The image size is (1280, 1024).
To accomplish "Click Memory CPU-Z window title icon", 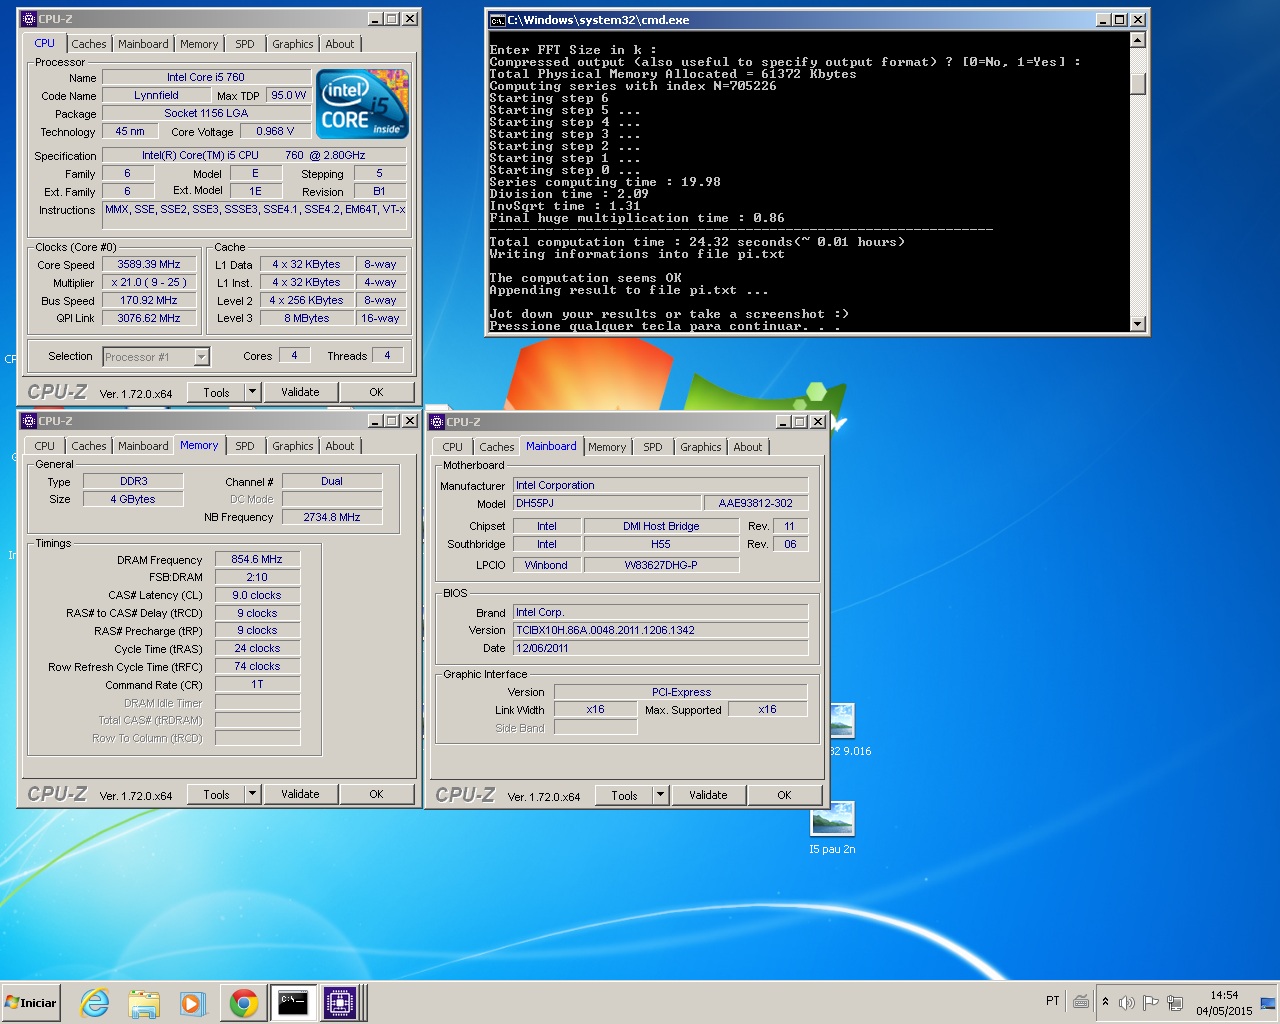I will pos(29,421).
